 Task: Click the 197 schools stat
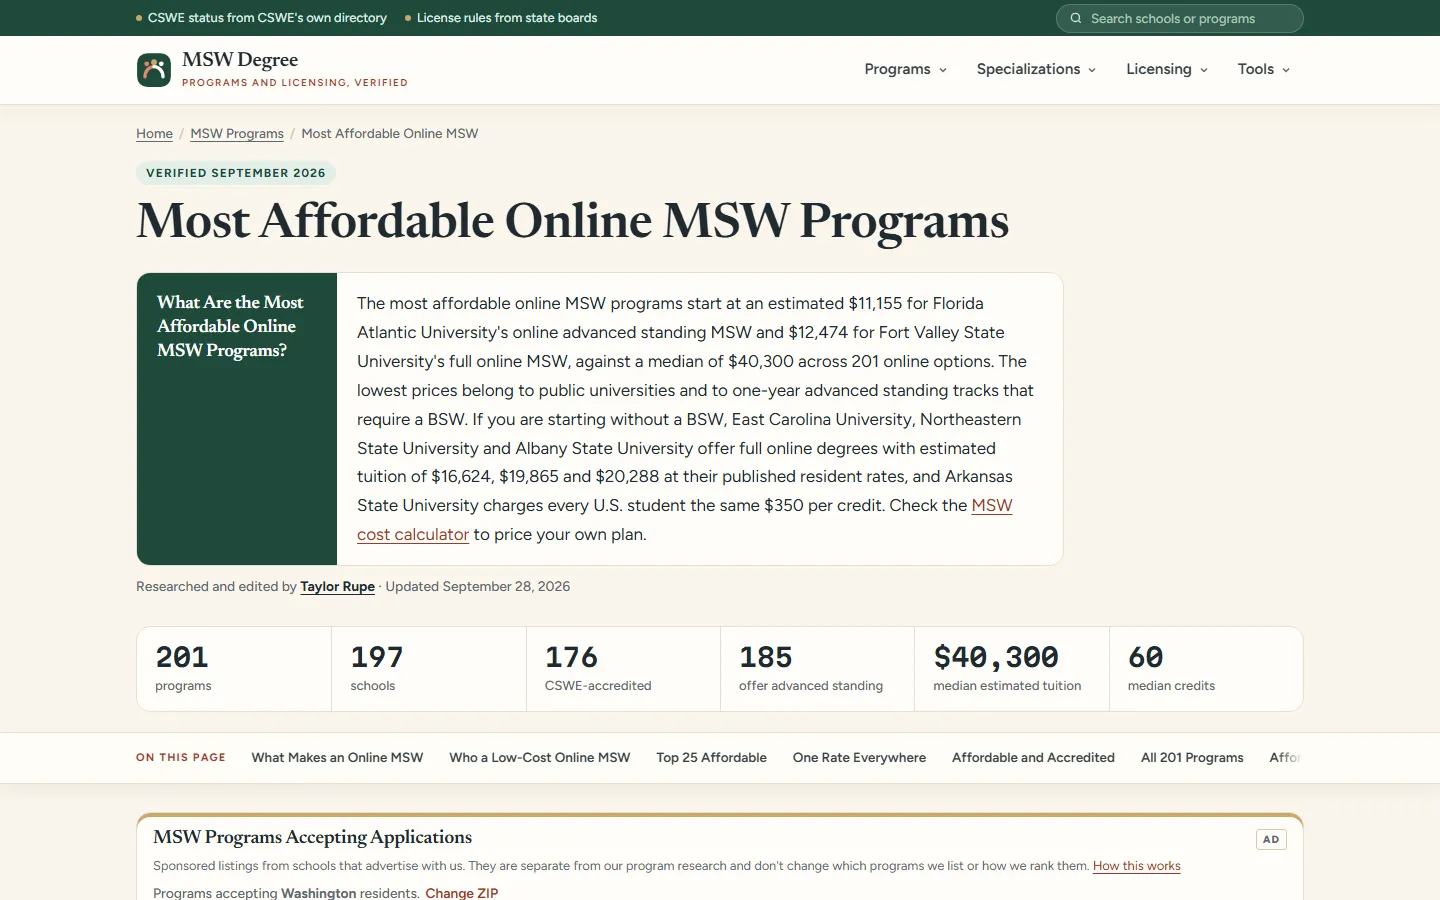pyautogui.click(x=429, y=669)
